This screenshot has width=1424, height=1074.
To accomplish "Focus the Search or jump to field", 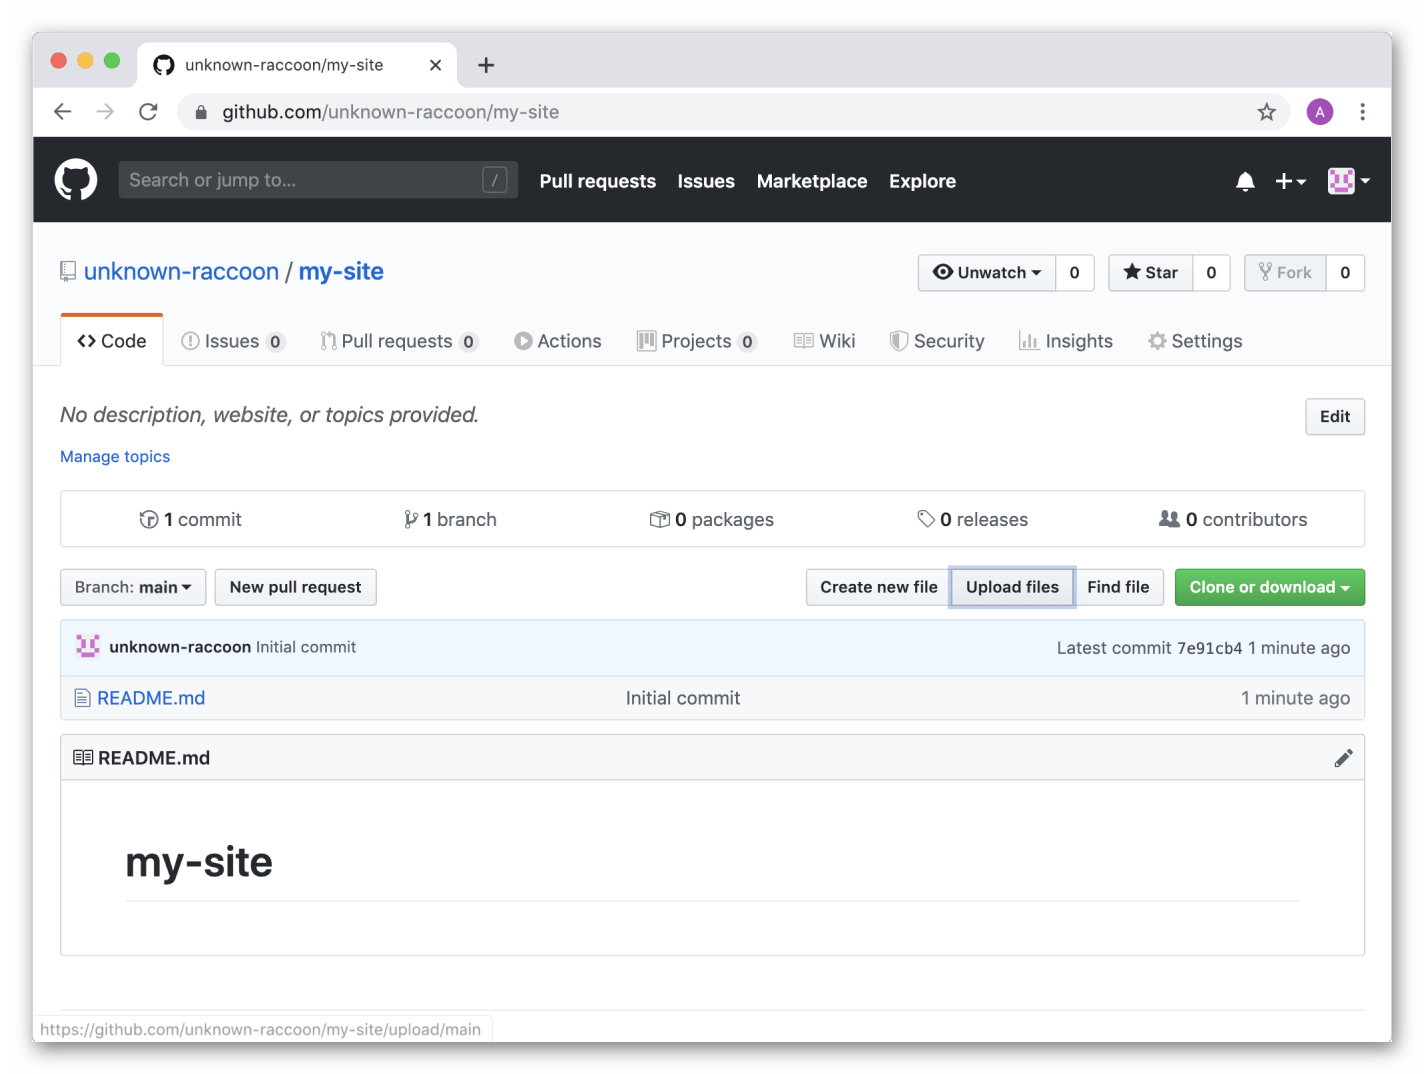I will click(x=318, y=180).
